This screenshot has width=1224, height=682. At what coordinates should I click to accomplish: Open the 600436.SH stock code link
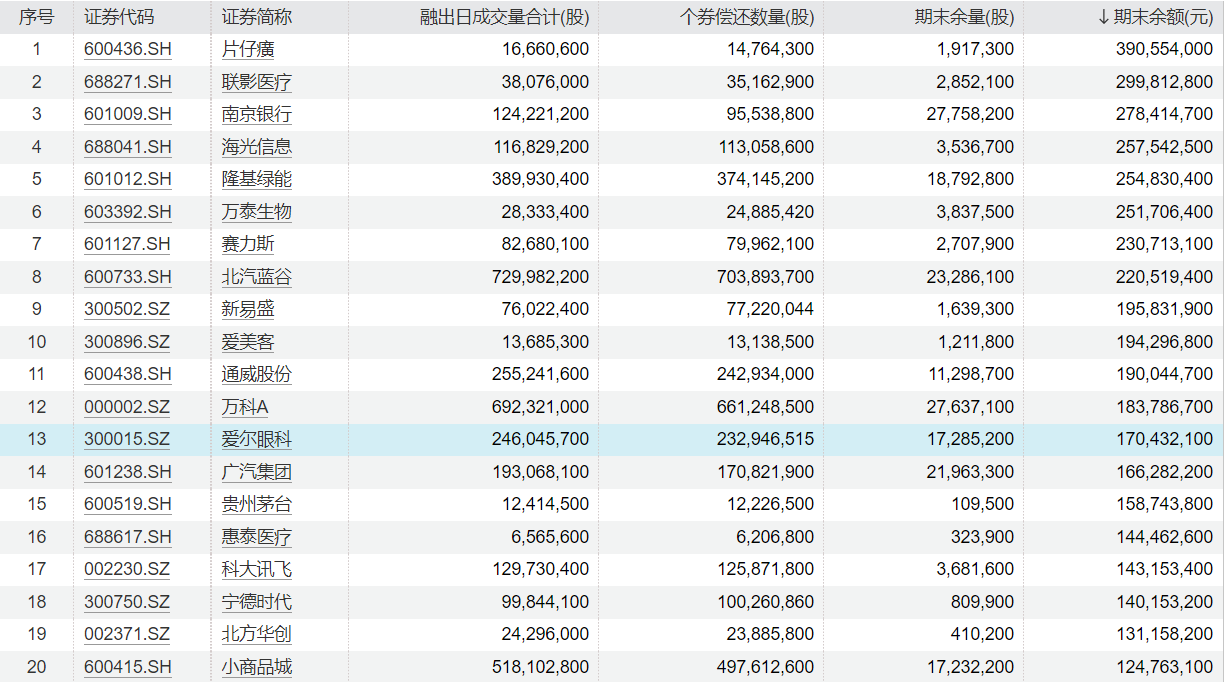tap(128, 49)
